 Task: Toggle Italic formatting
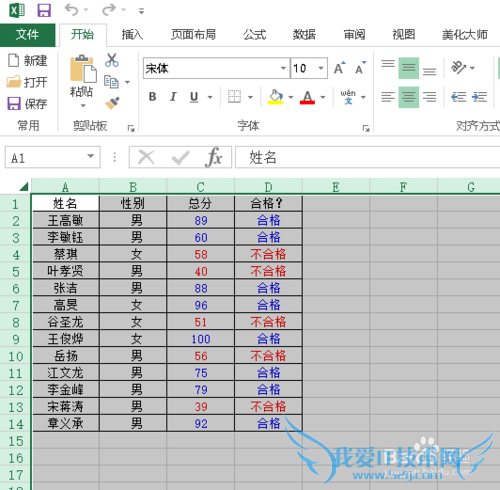(173, 97)
